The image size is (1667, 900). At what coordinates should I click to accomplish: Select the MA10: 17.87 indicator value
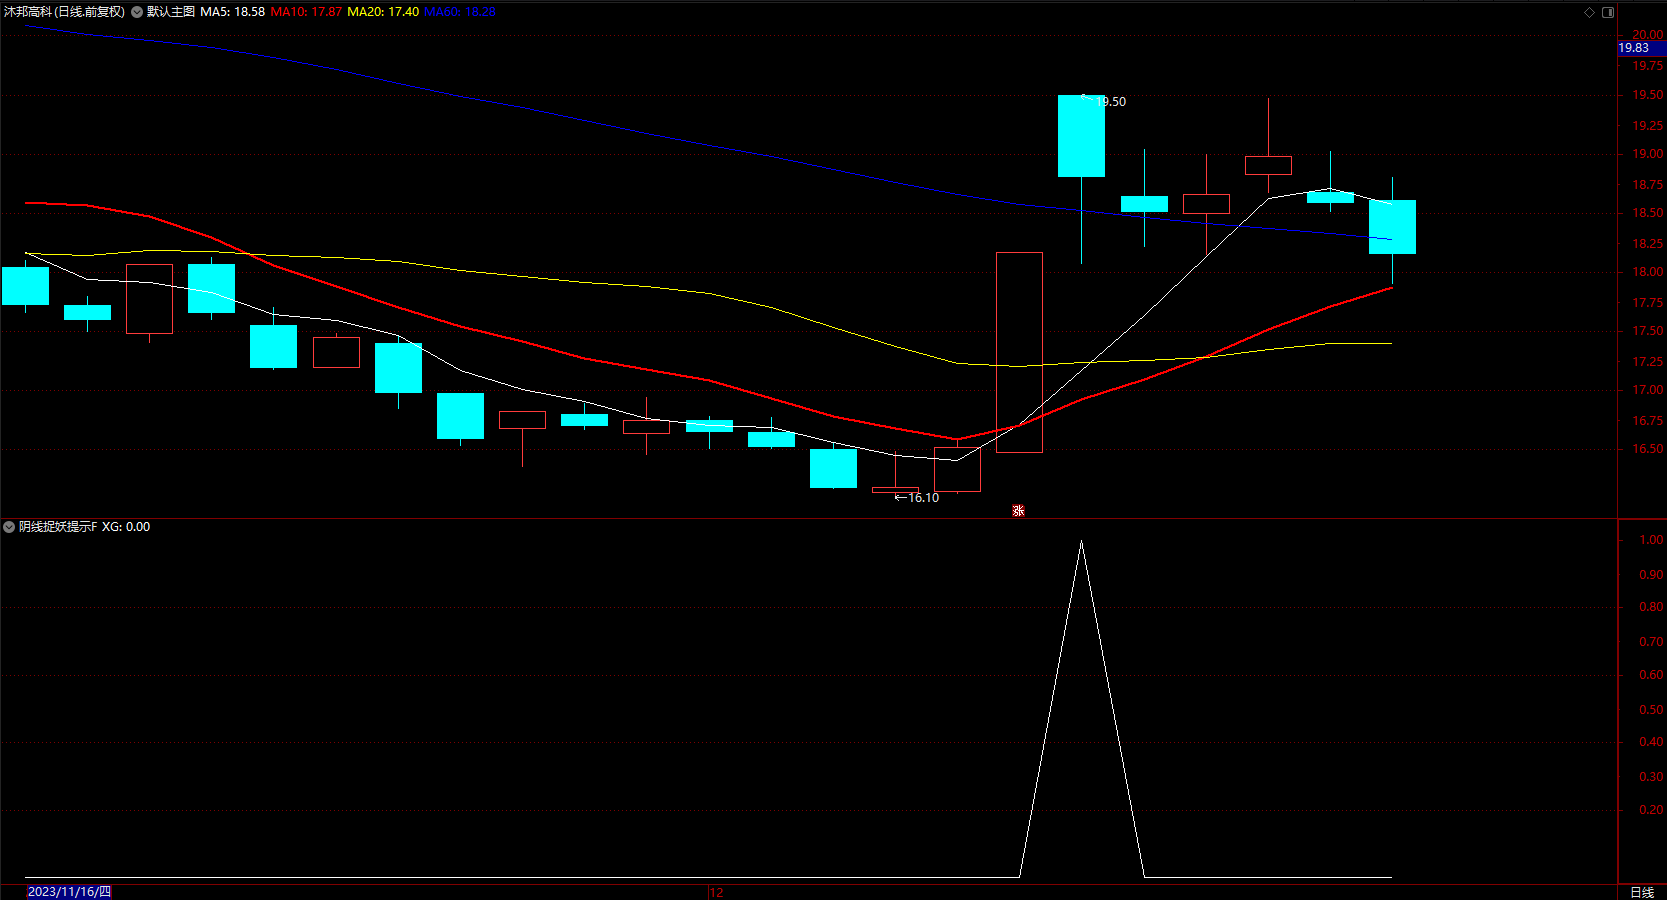click(x=306, y=12)
